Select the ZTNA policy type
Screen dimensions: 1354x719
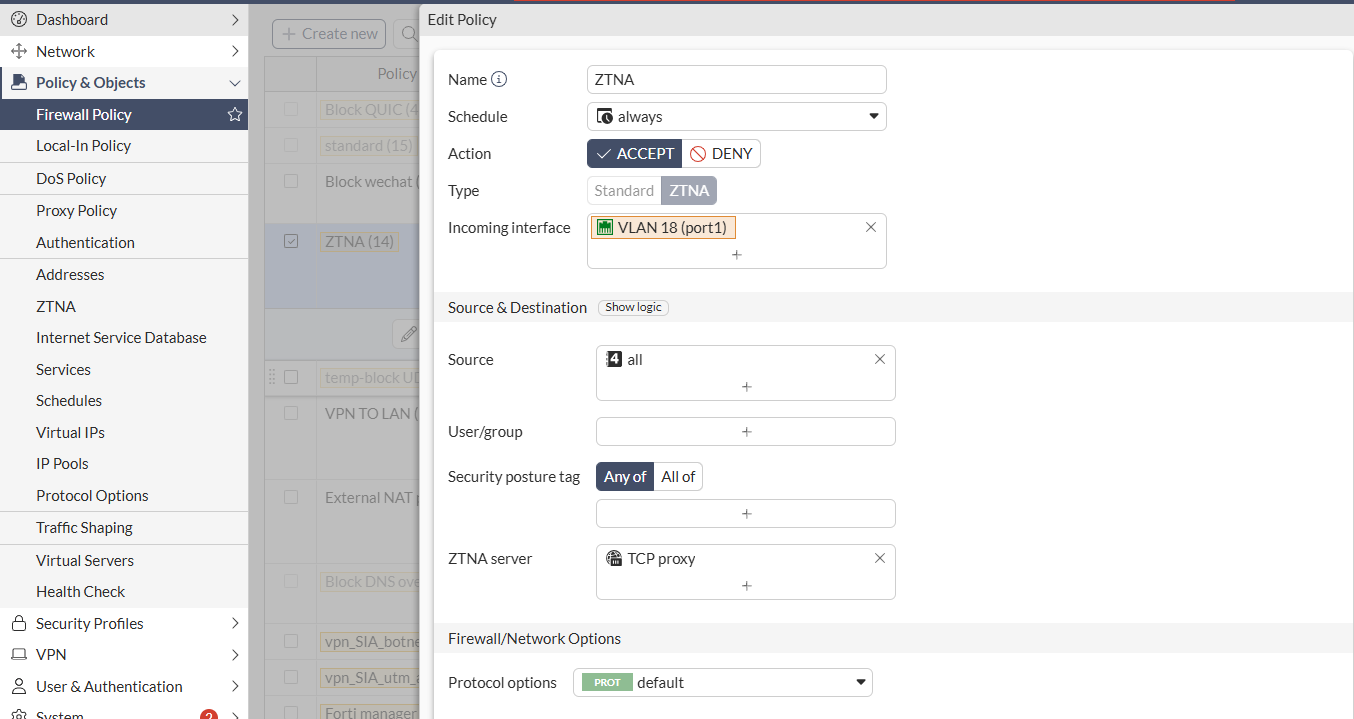click(689, 190)
